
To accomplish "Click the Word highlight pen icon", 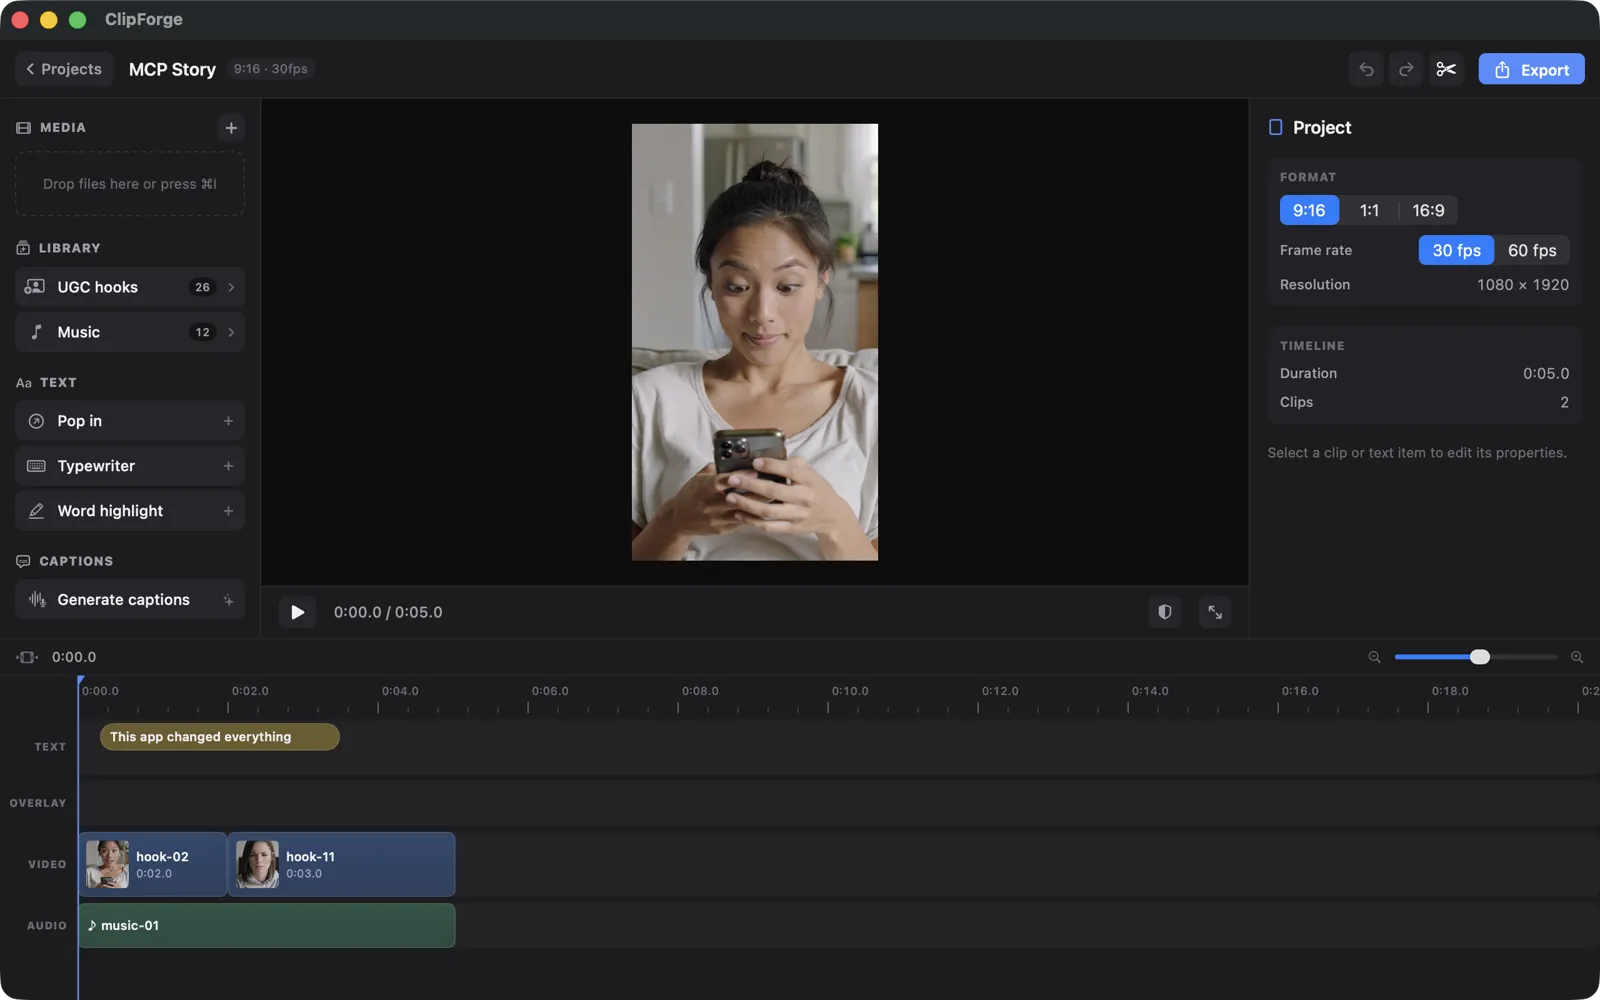I will 36,511.
